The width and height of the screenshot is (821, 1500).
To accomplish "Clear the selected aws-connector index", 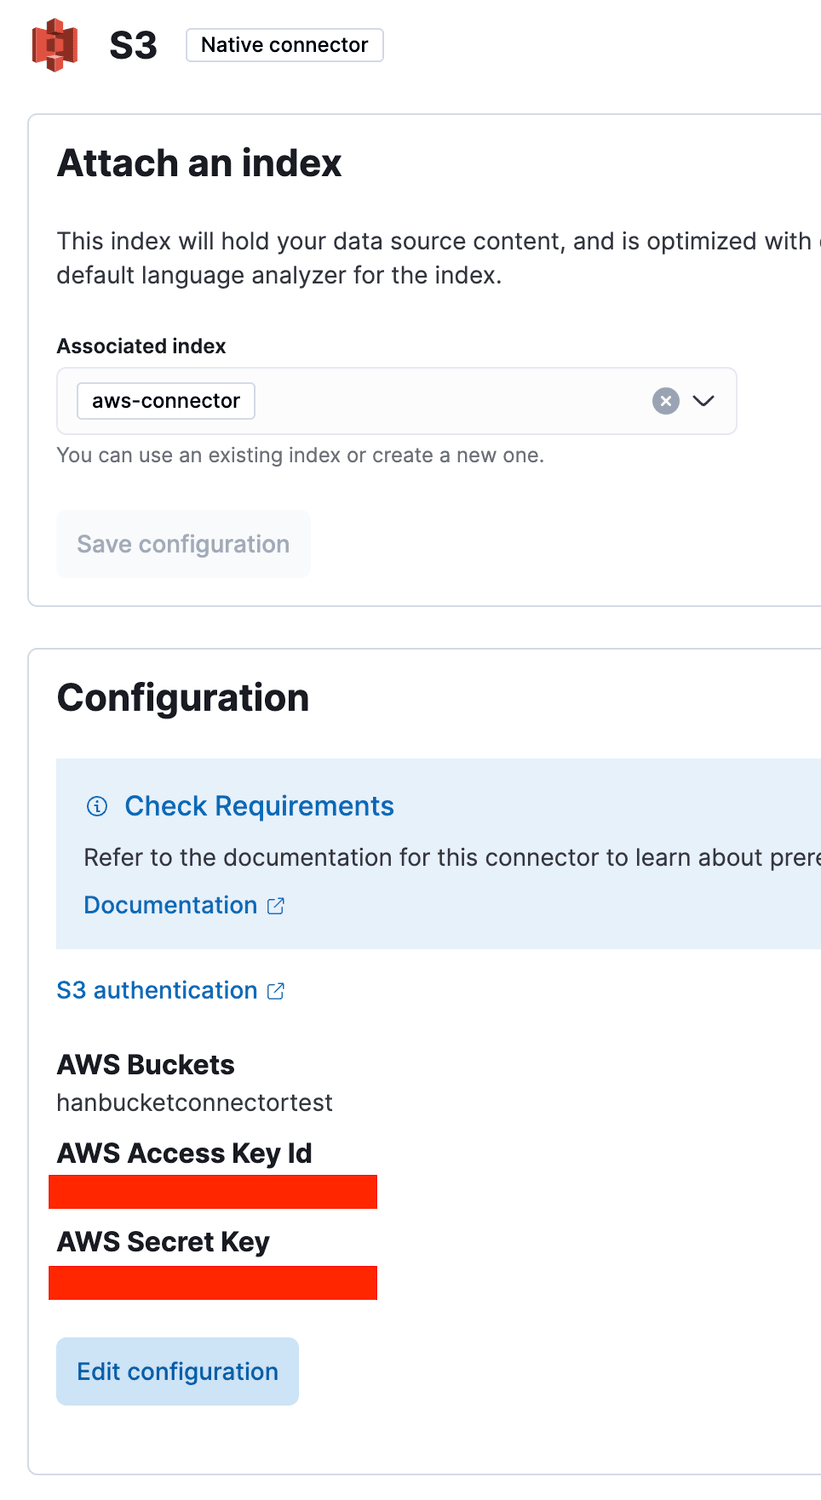I will point(666,401).
